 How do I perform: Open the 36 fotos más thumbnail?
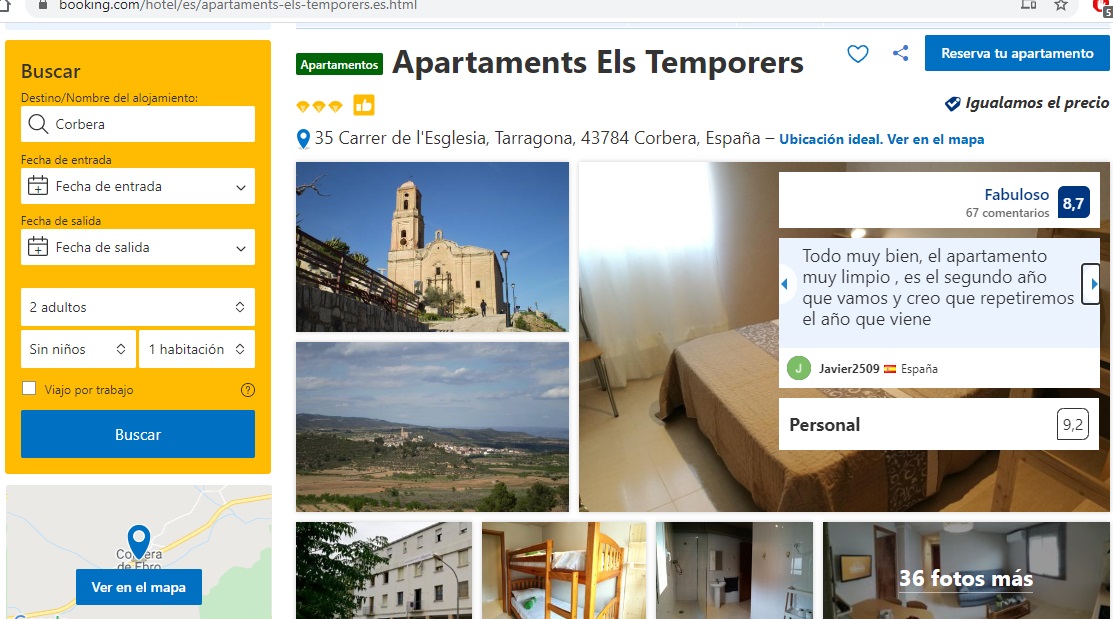click(x=966, y=571)
